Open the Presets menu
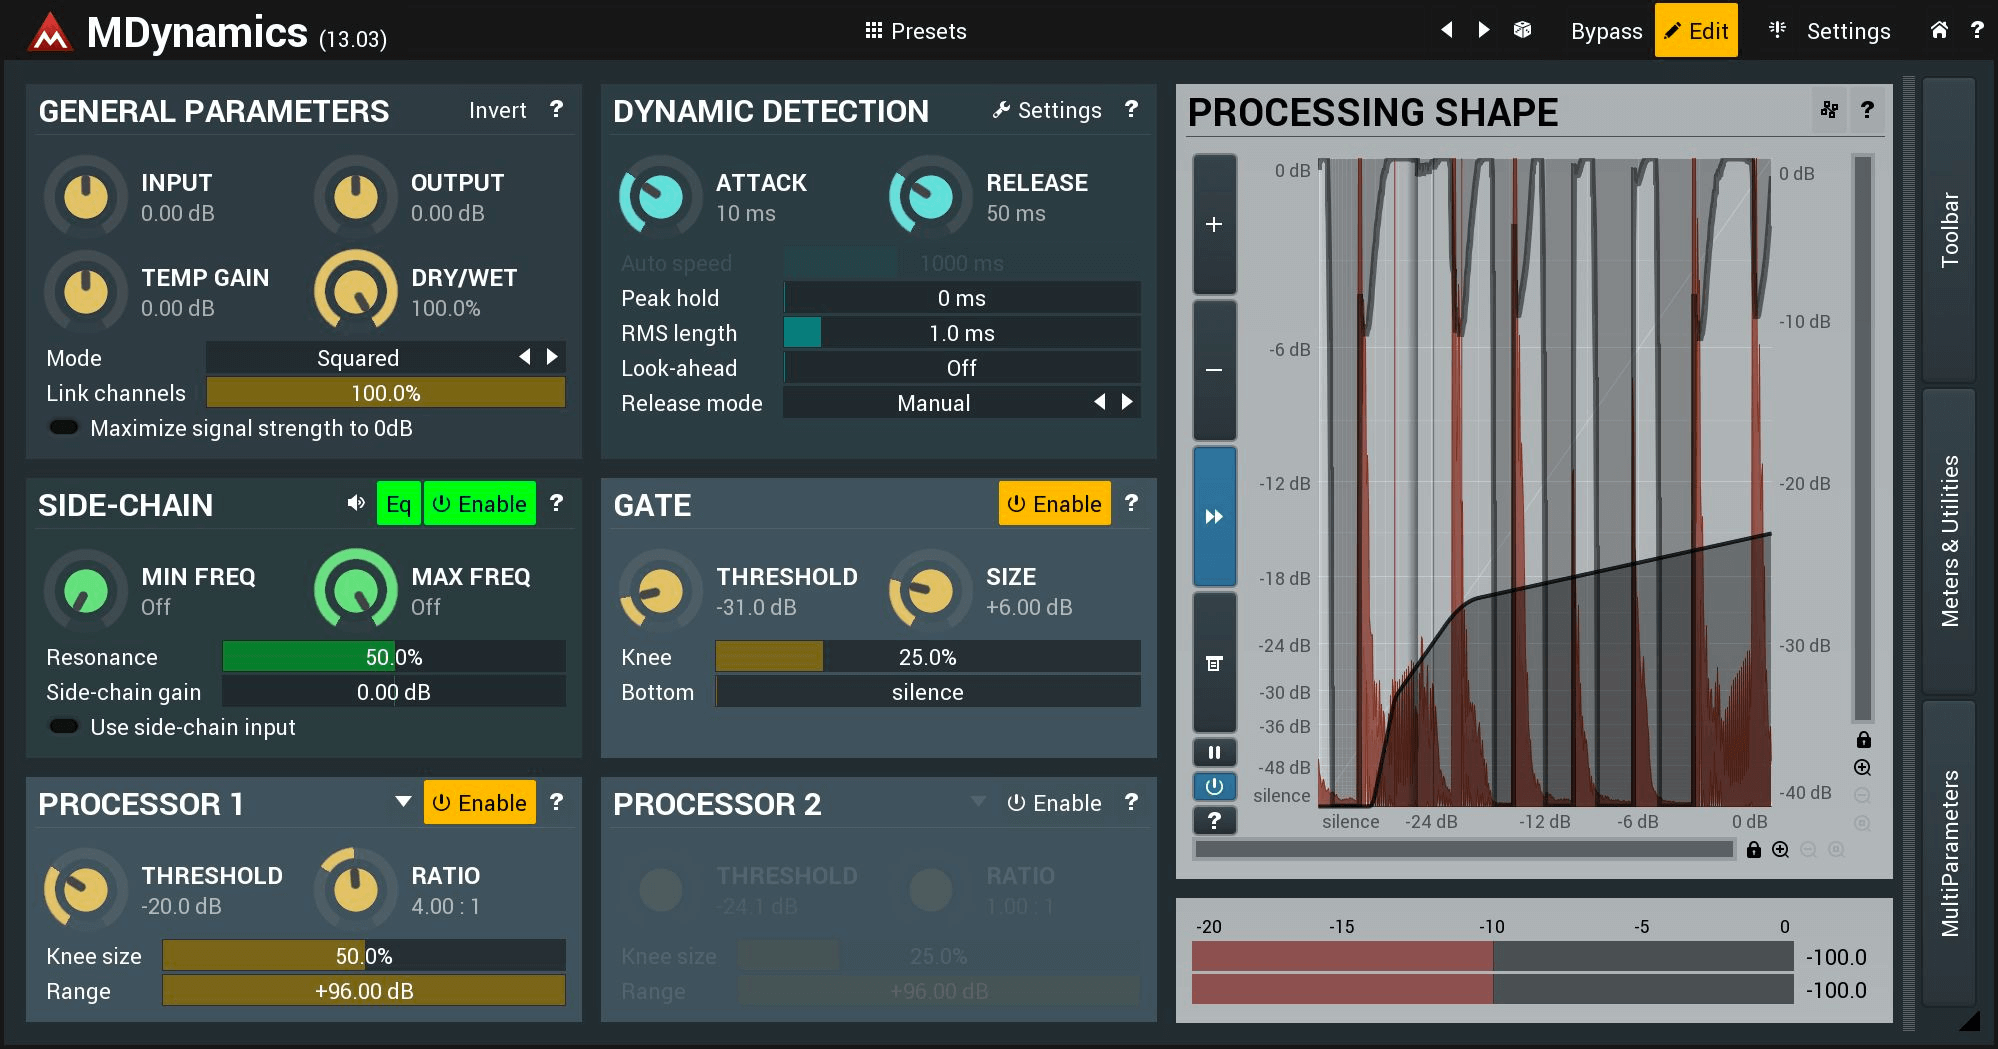Screen dimensions: 1998x1049 point(915,31)
